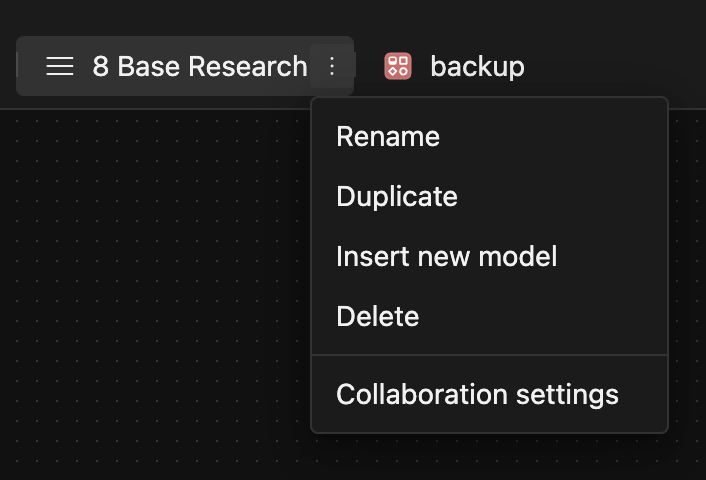Switch to the backup tab
Viewport: 706px width, 480px height.
point(476,67)
